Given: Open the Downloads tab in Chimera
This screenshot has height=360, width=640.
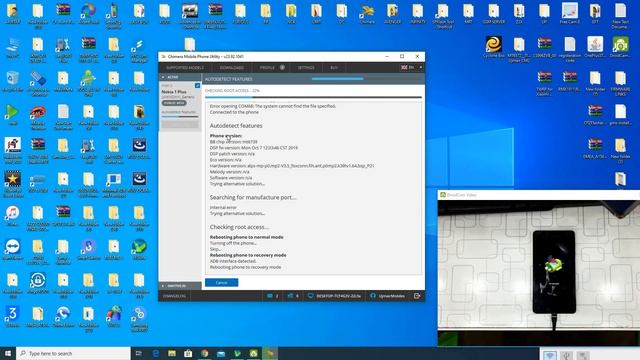Looking at the screenshot, I should click(232, 68).
